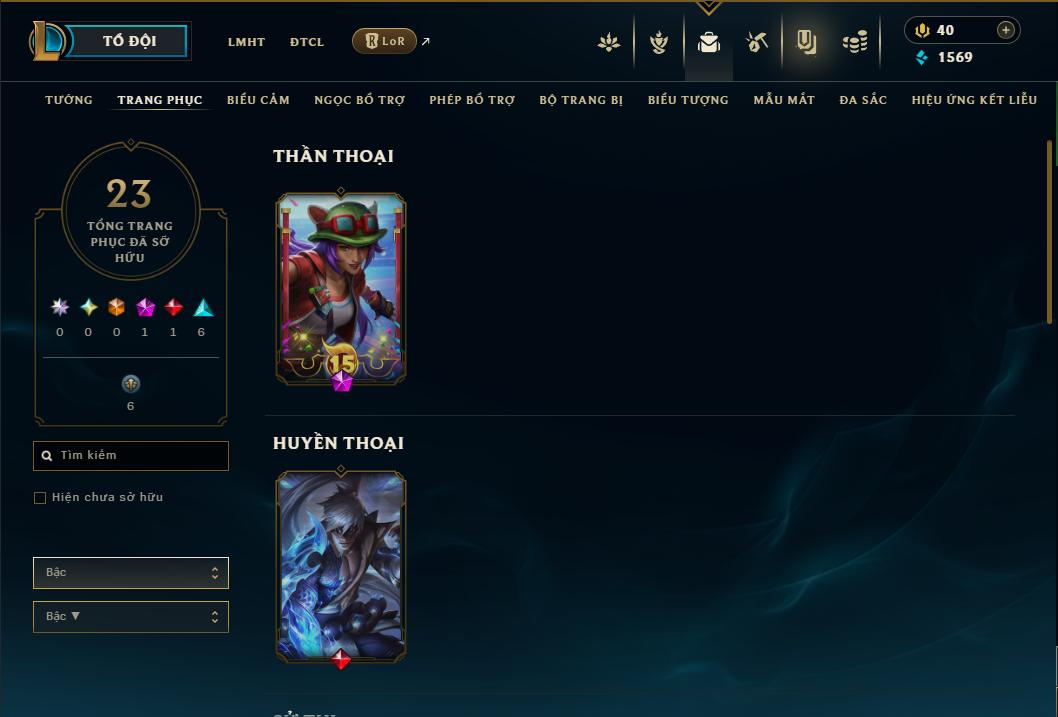Open the Profile banner icon
This screenshot has width=1058, height=717.
[x=806, y=42]
